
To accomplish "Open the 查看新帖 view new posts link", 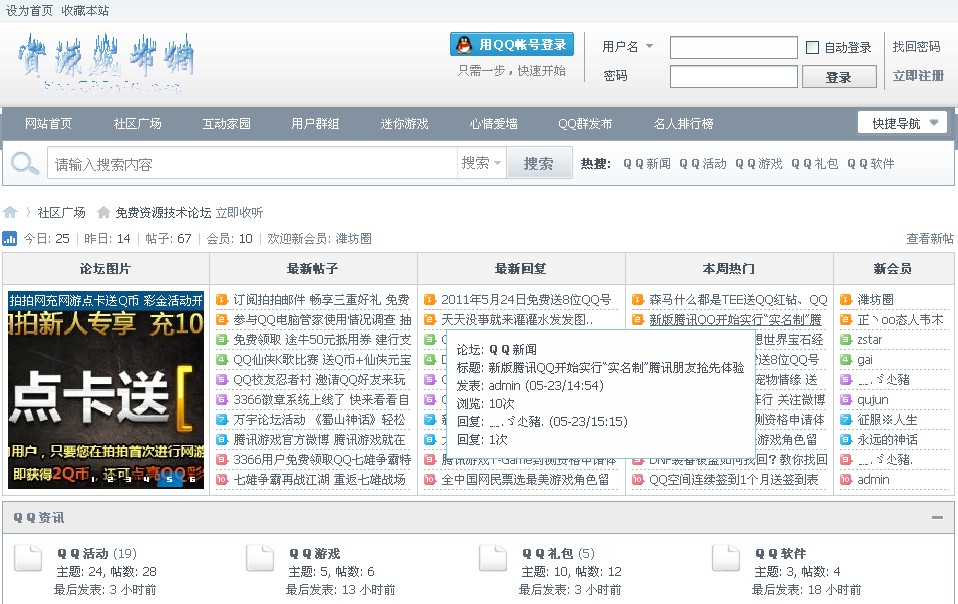I will tap(929, 239).
